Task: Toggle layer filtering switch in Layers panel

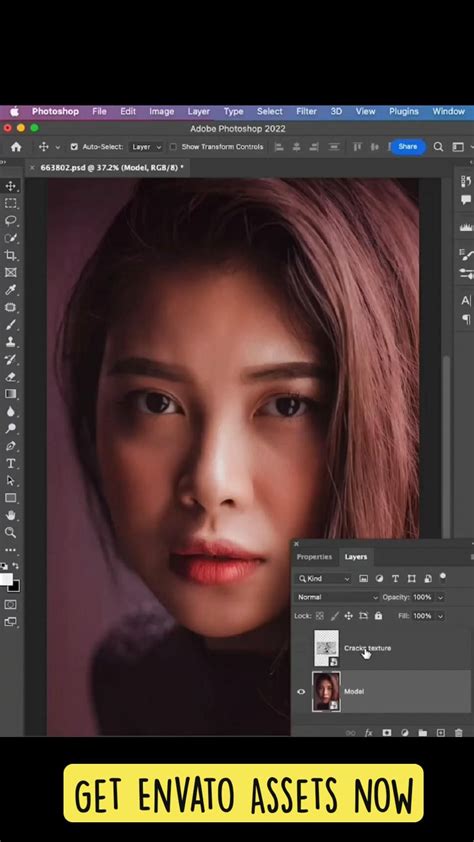Action: point(443,577)
